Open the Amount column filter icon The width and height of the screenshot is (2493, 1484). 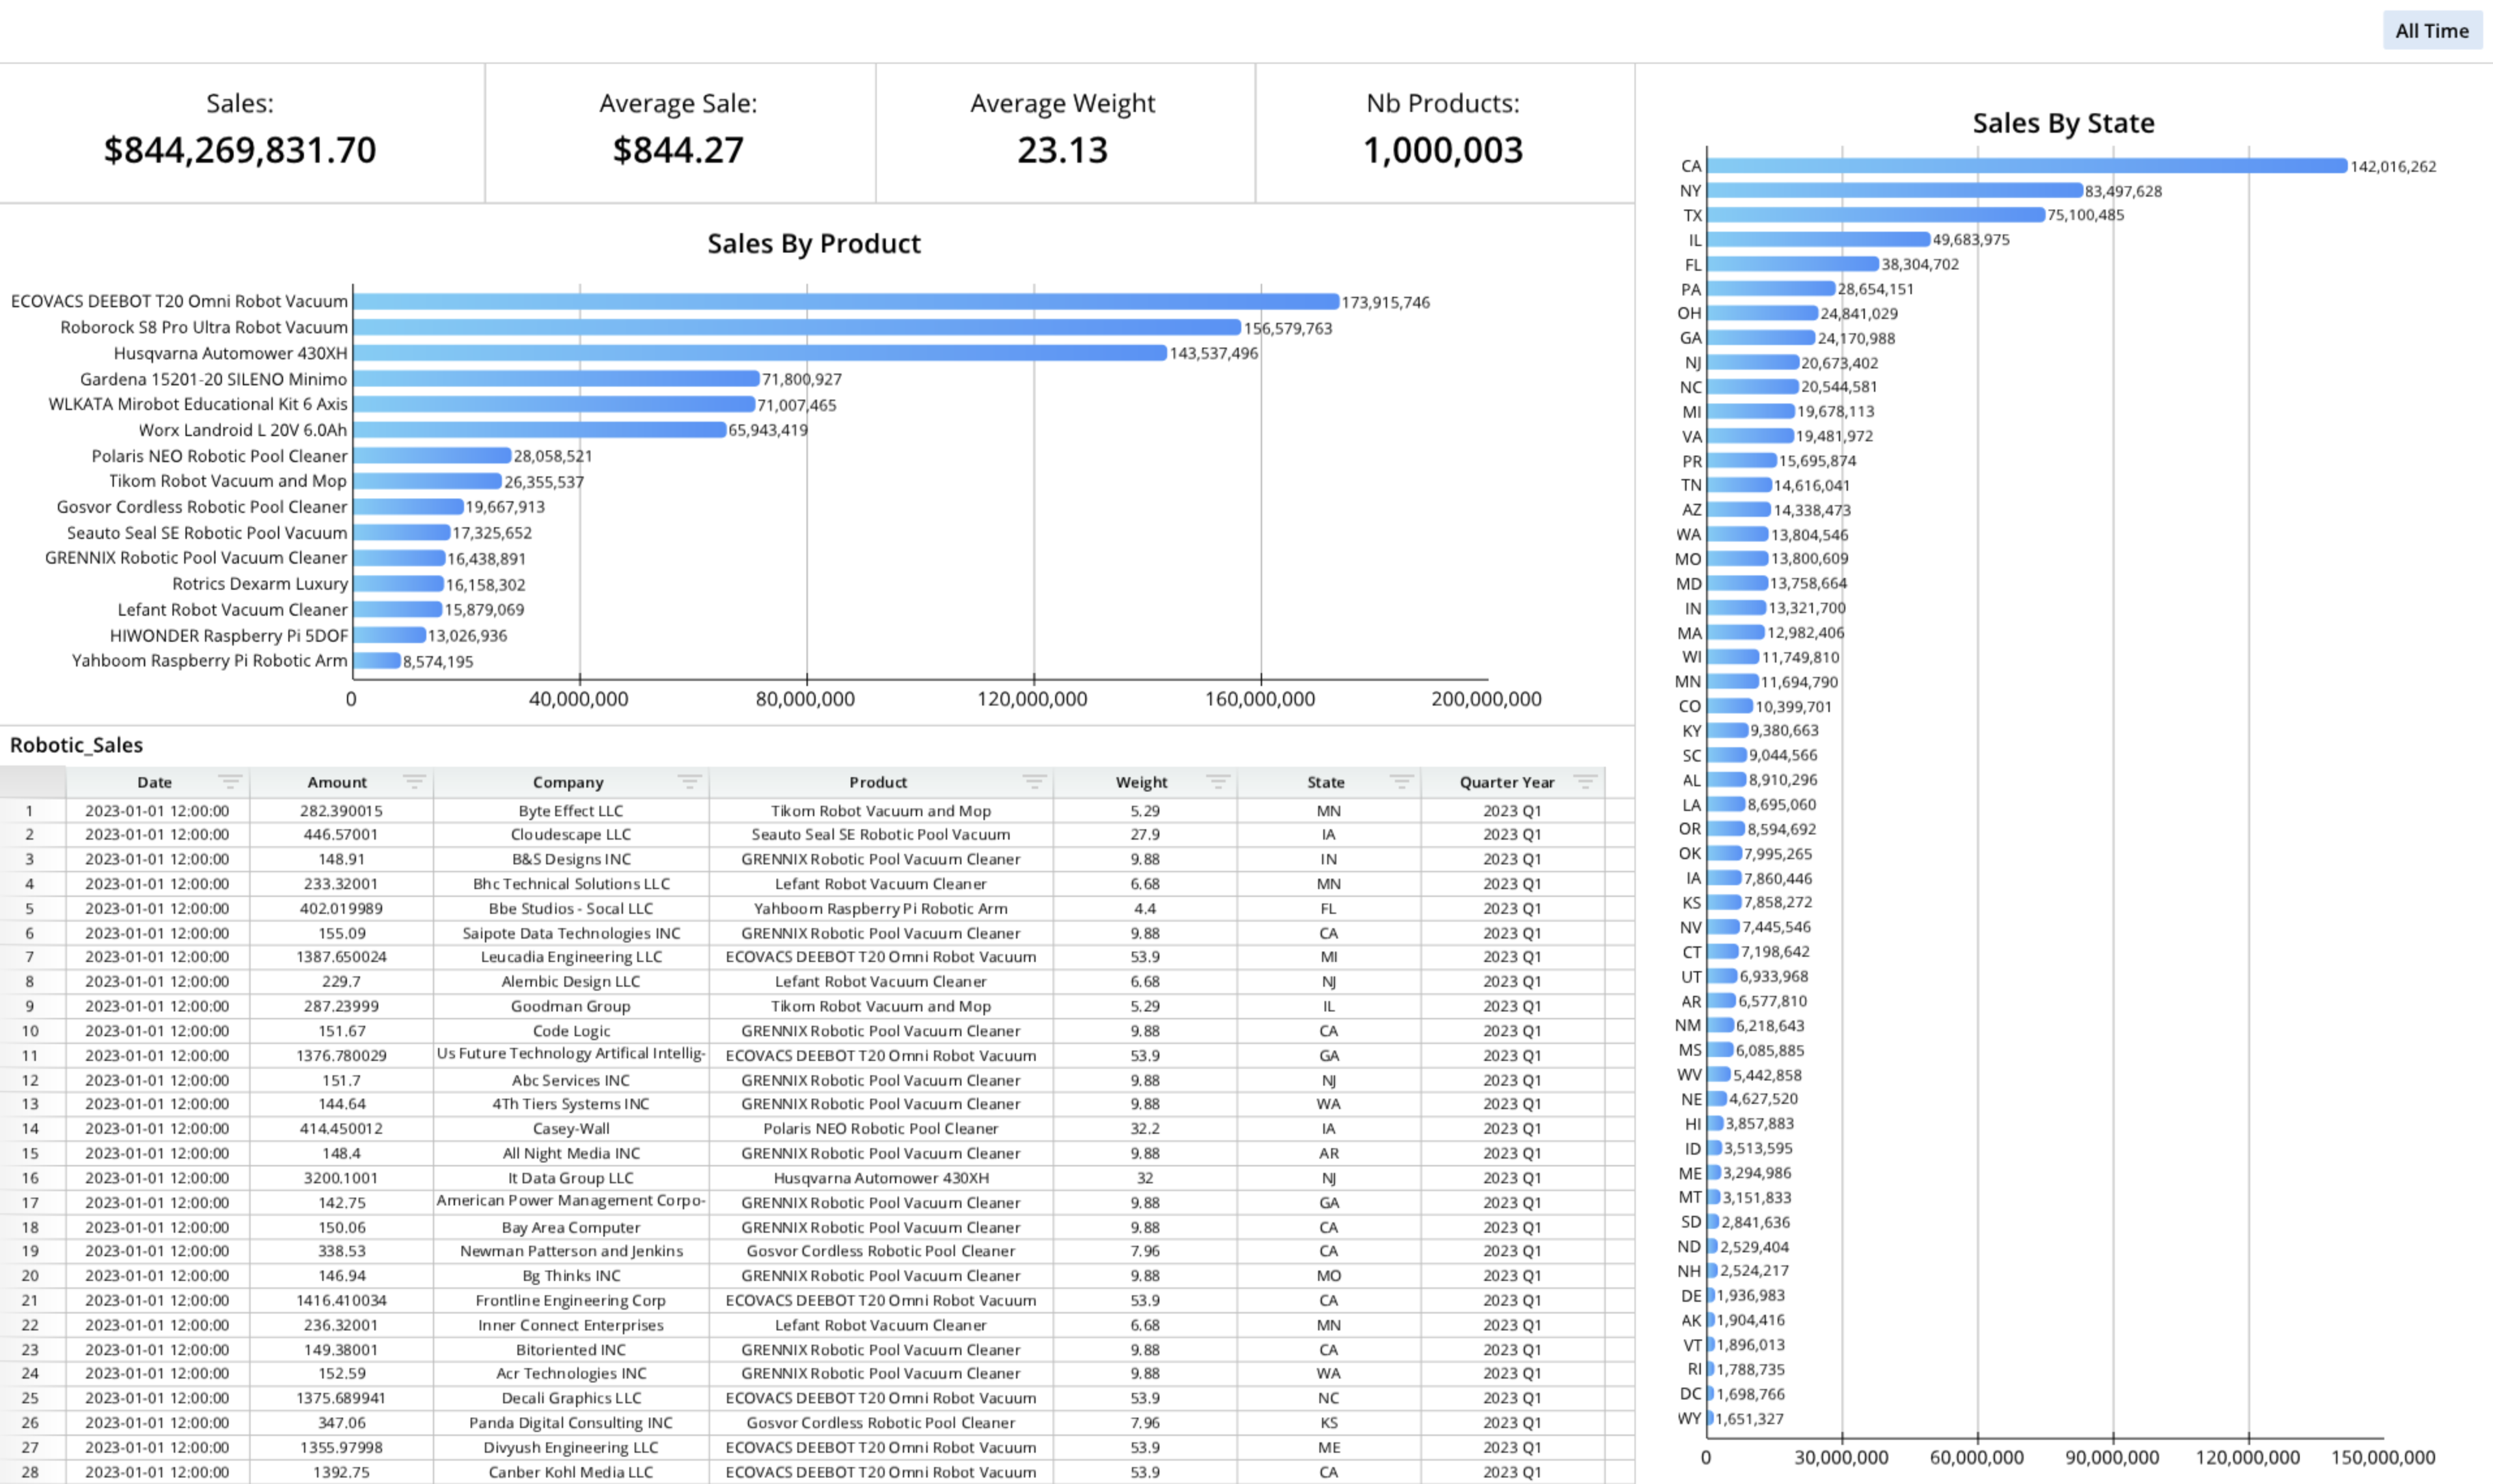(x=414, y=781)
